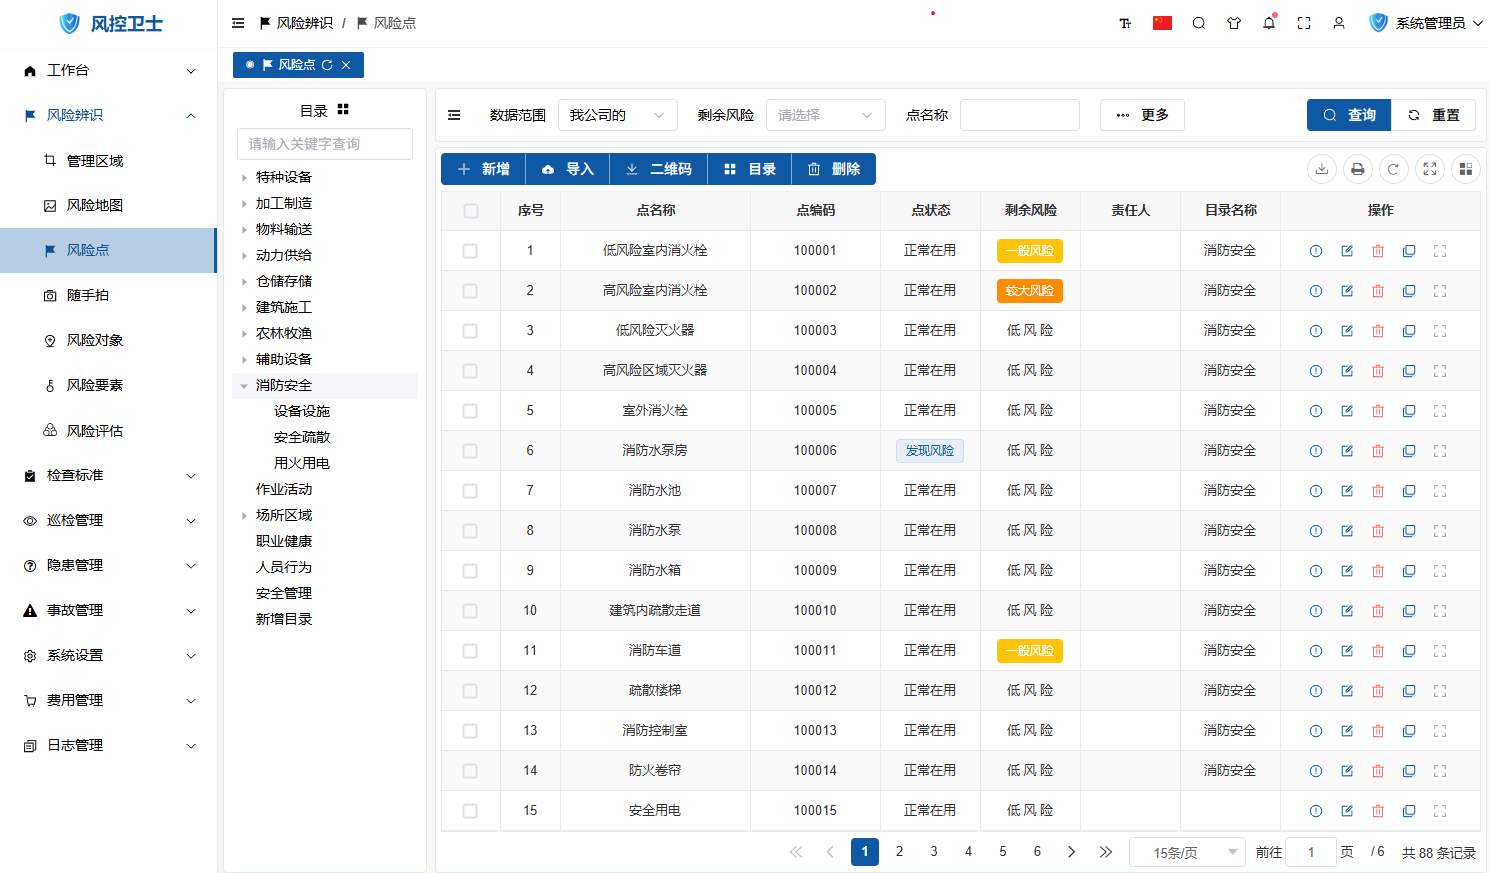Check the box for row 低风险灭火器
Screen dimensions: 1489x873
(470, 331)
